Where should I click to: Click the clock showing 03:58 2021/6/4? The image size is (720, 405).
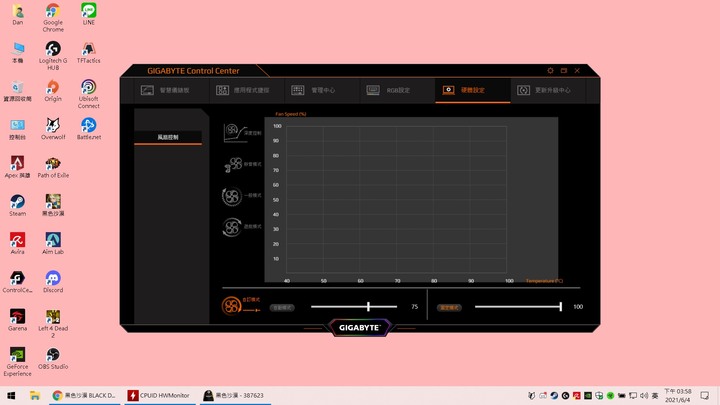[x=677, y=395]
